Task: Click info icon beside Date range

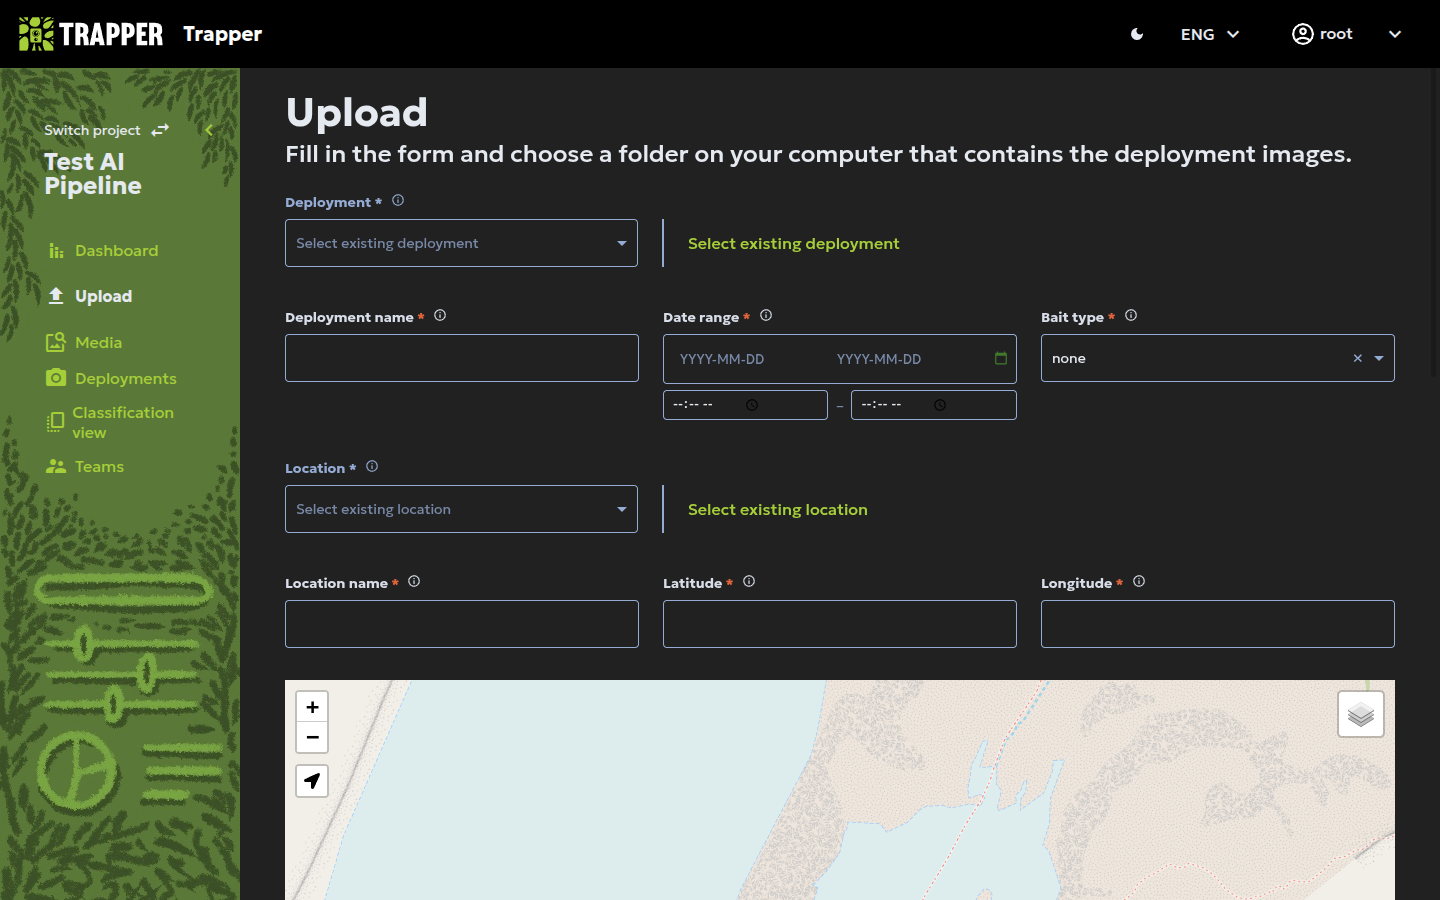Action: (766, 315)
